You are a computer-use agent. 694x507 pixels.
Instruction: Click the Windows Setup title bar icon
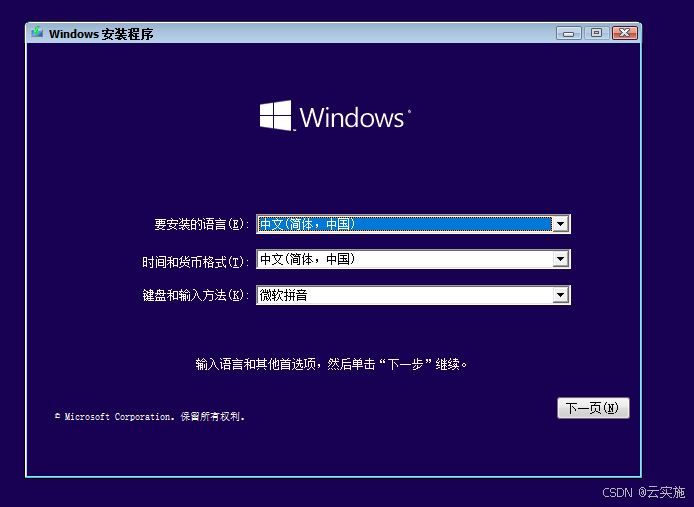point(37,32)
